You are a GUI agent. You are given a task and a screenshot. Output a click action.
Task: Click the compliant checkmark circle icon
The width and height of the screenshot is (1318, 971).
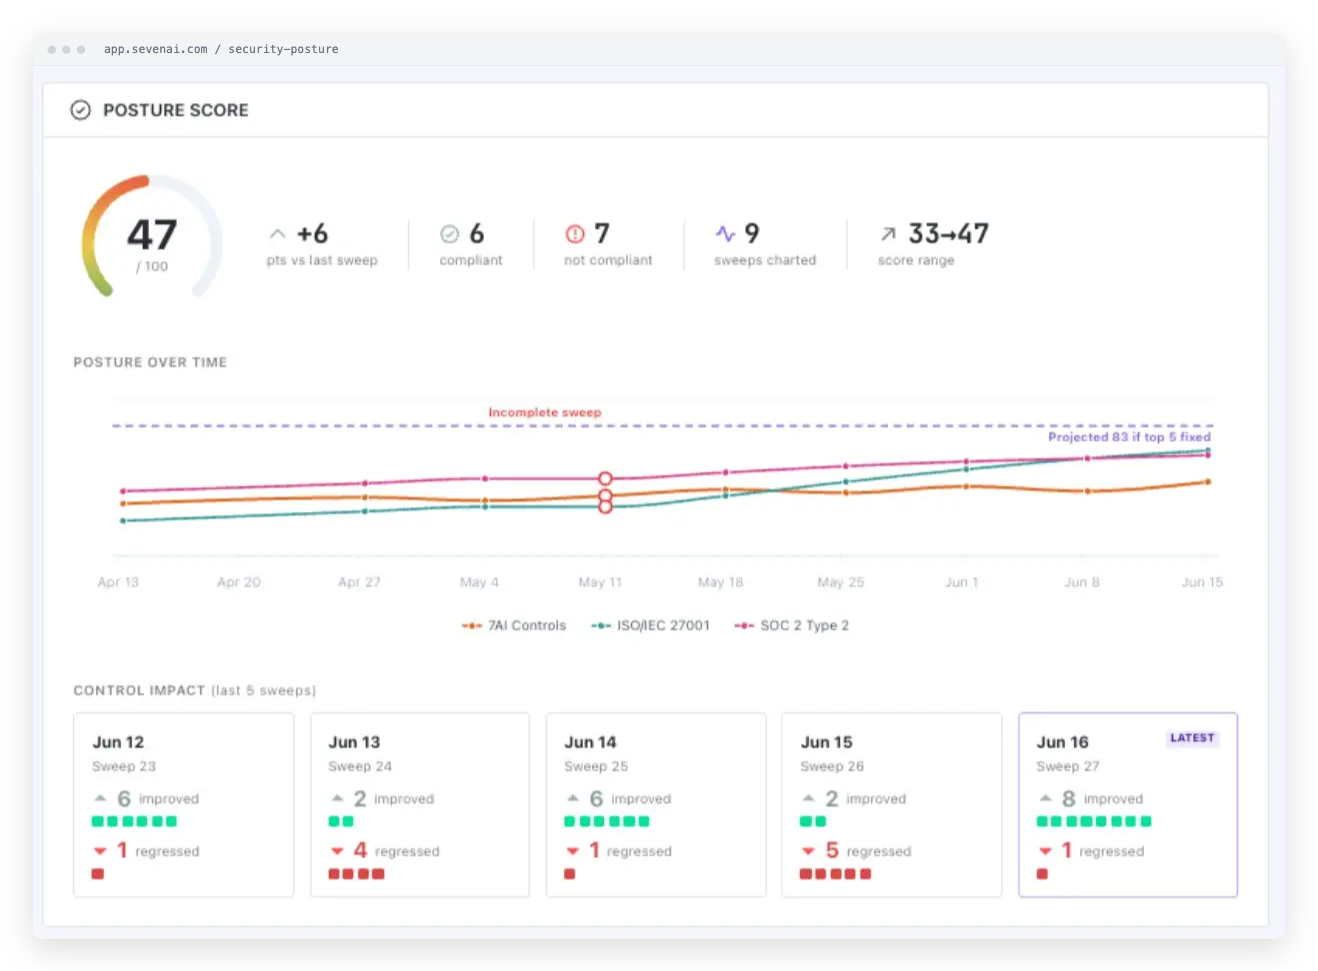(x=450, y=234)
